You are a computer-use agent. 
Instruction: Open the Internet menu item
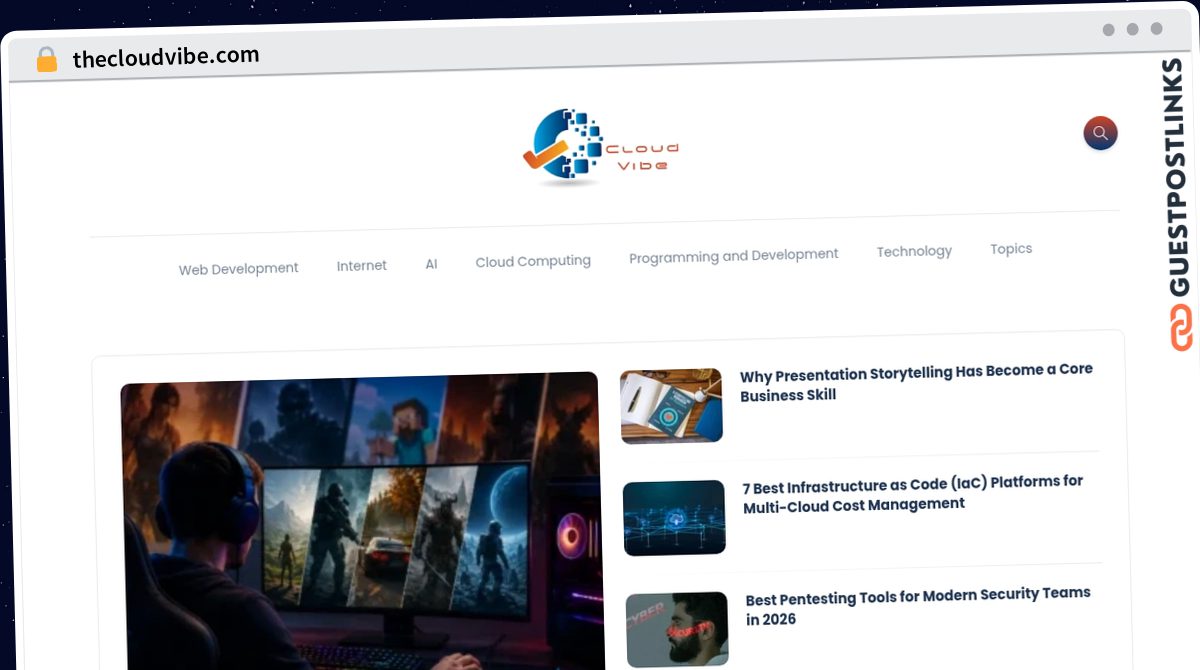click(x=361, y=266)
